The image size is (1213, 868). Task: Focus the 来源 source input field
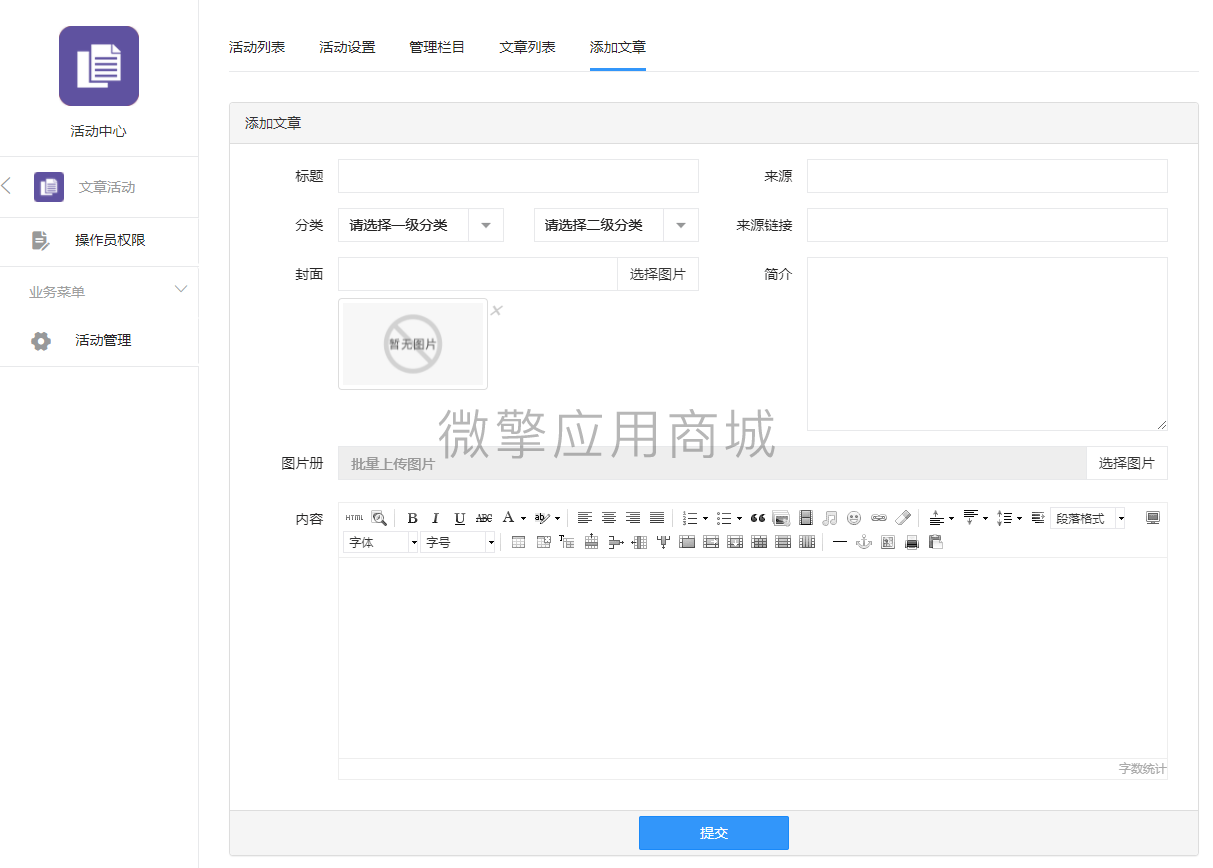(987, 176)
